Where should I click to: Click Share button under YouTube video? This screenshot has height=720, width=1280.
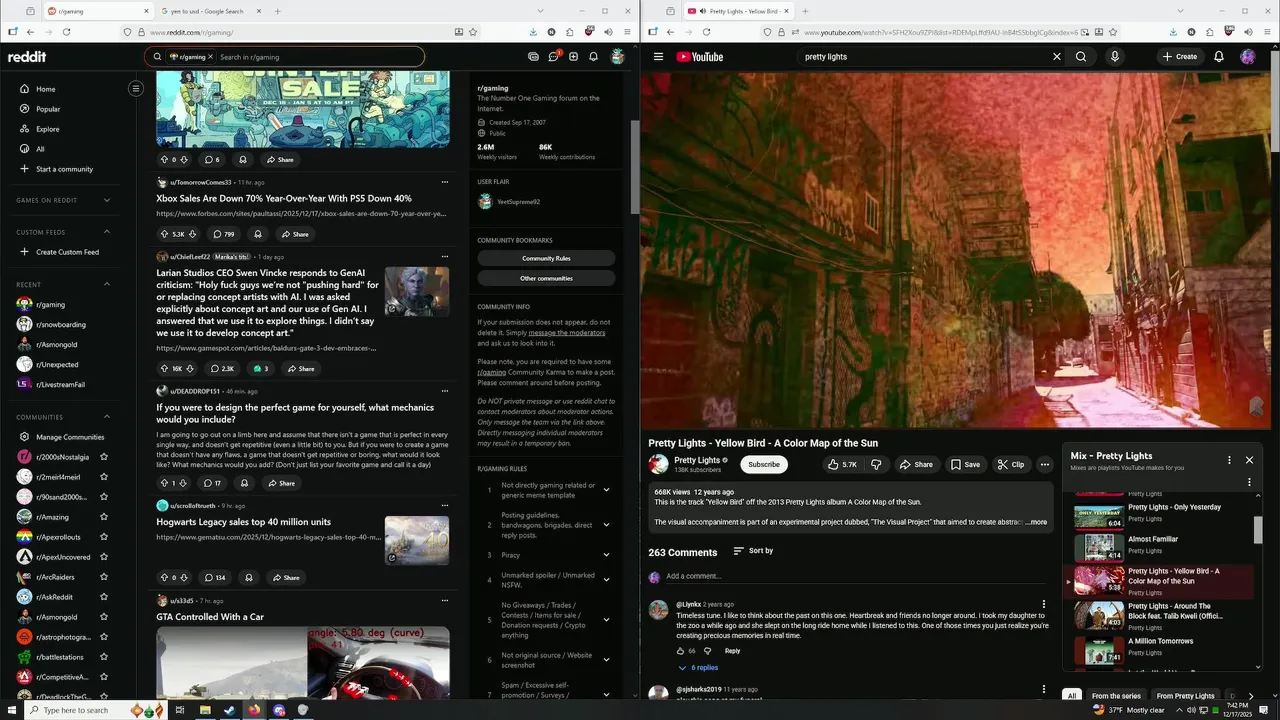click(x=916, y=464)
